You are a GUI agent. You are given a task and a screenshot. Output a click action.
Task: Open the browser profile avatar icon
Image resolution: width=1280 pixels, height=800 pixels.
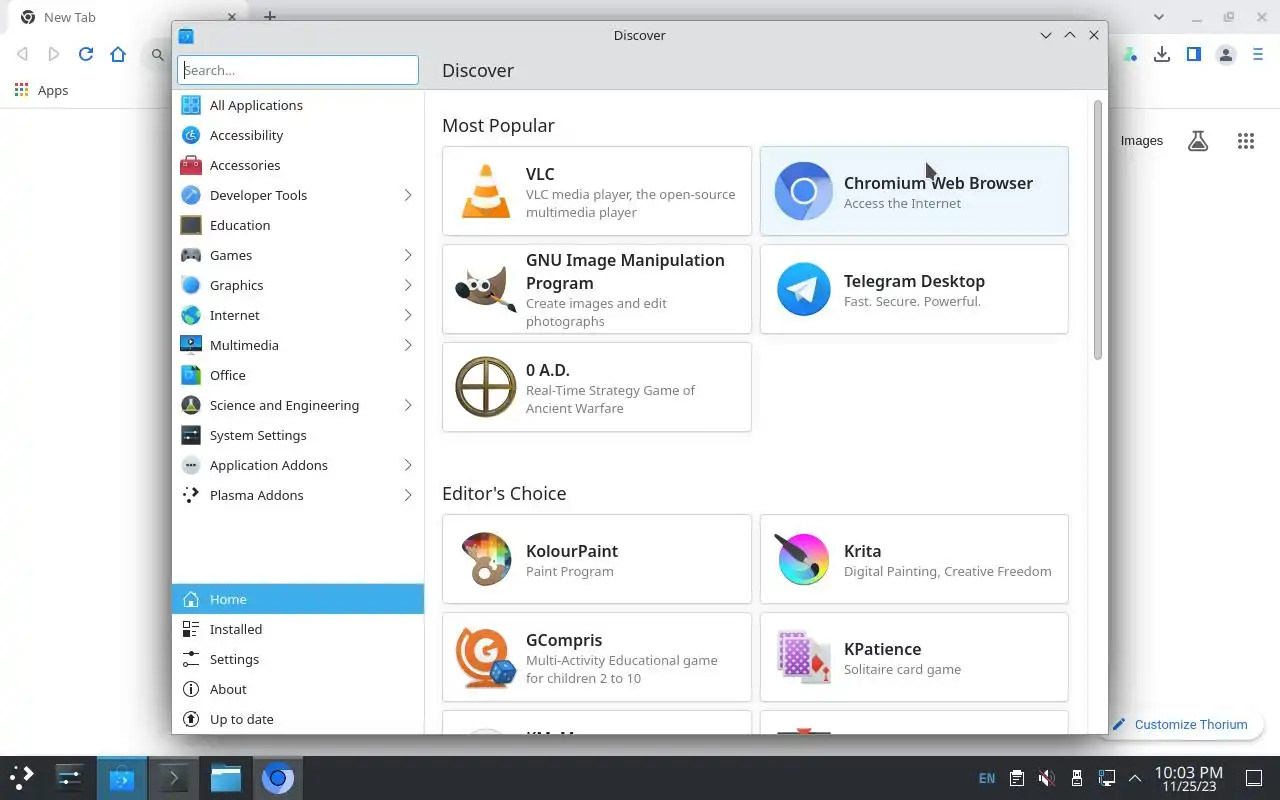point(1226,54)
